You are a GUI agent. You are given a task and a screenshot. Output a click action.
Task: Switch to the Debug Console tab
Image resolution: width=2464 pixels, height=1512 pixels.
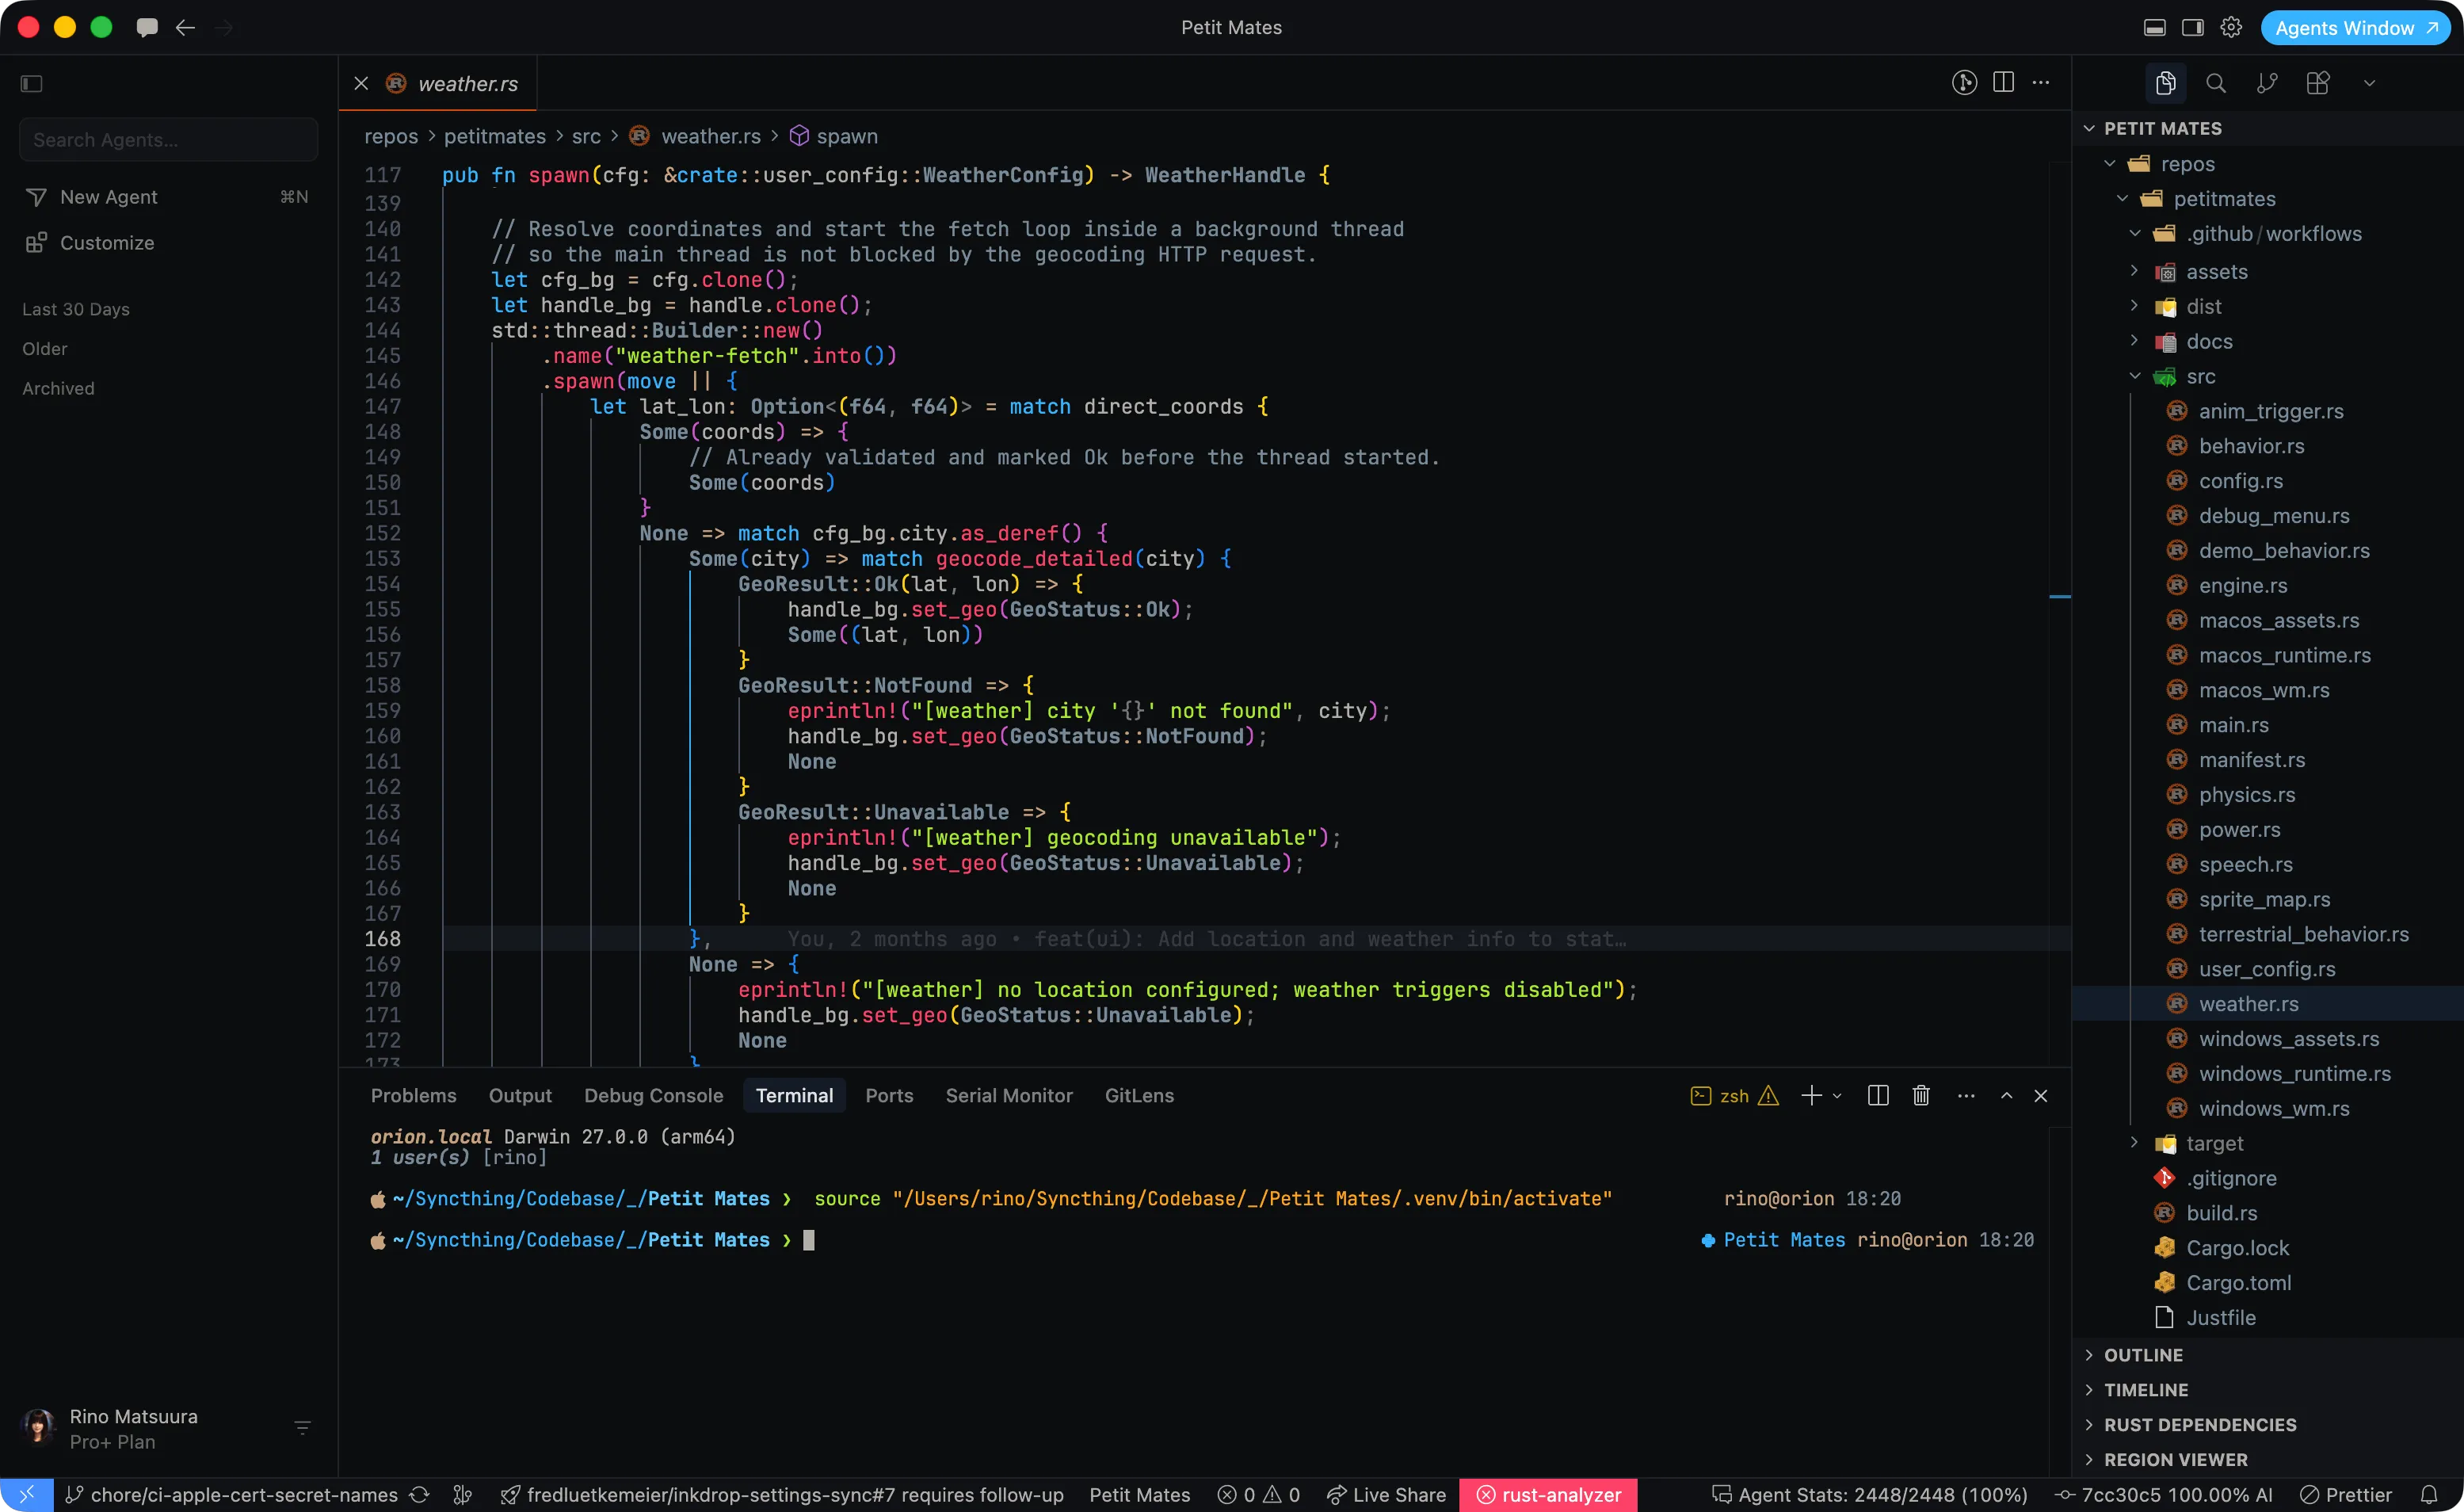tap(653, 1095)
